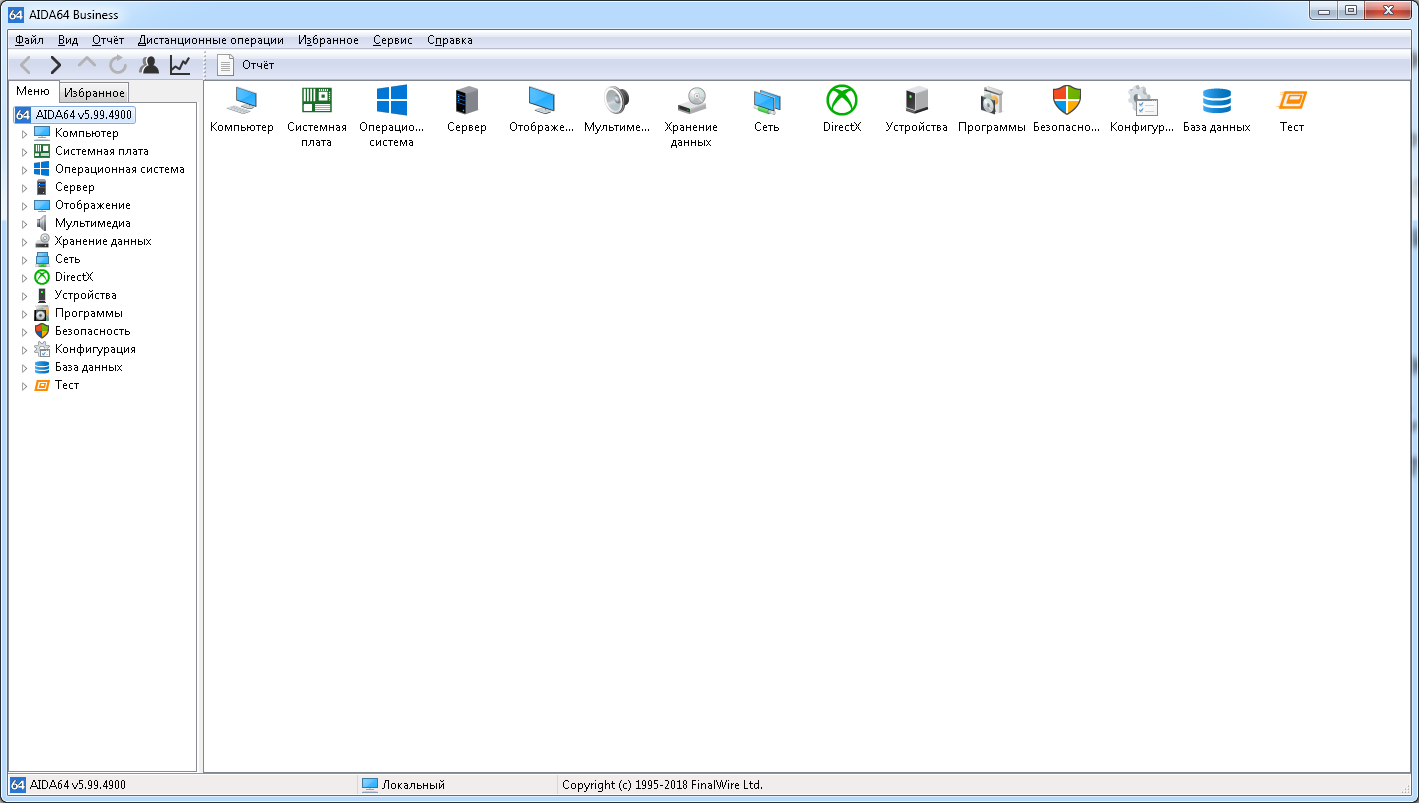Viewport: 1419px width, 803px height.
Task: Open the Программы icon in main panel
Action: coord(992,101)
